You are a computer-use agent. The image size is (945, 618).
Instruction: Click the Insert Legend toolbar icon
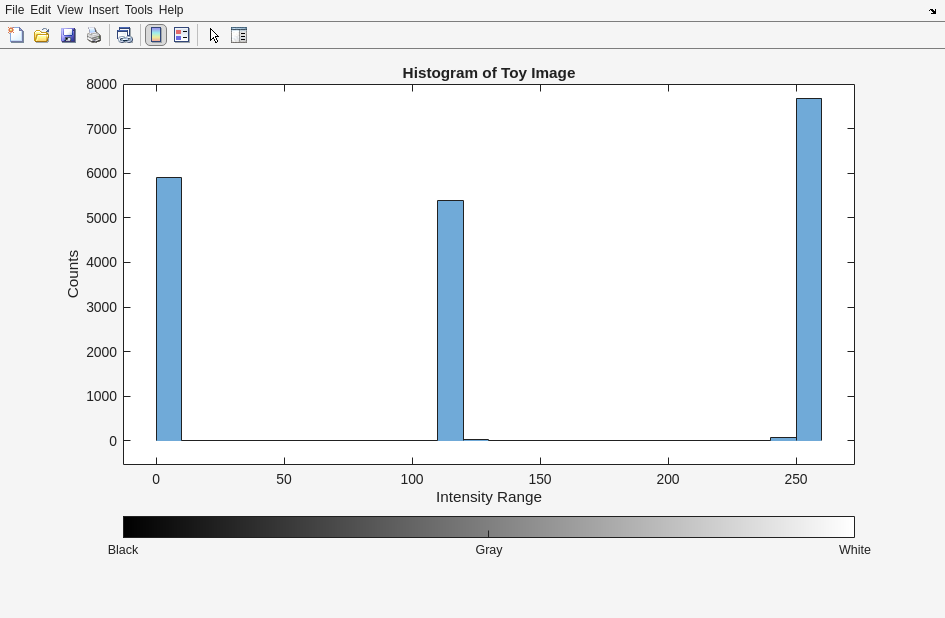[x=182, y=35]
